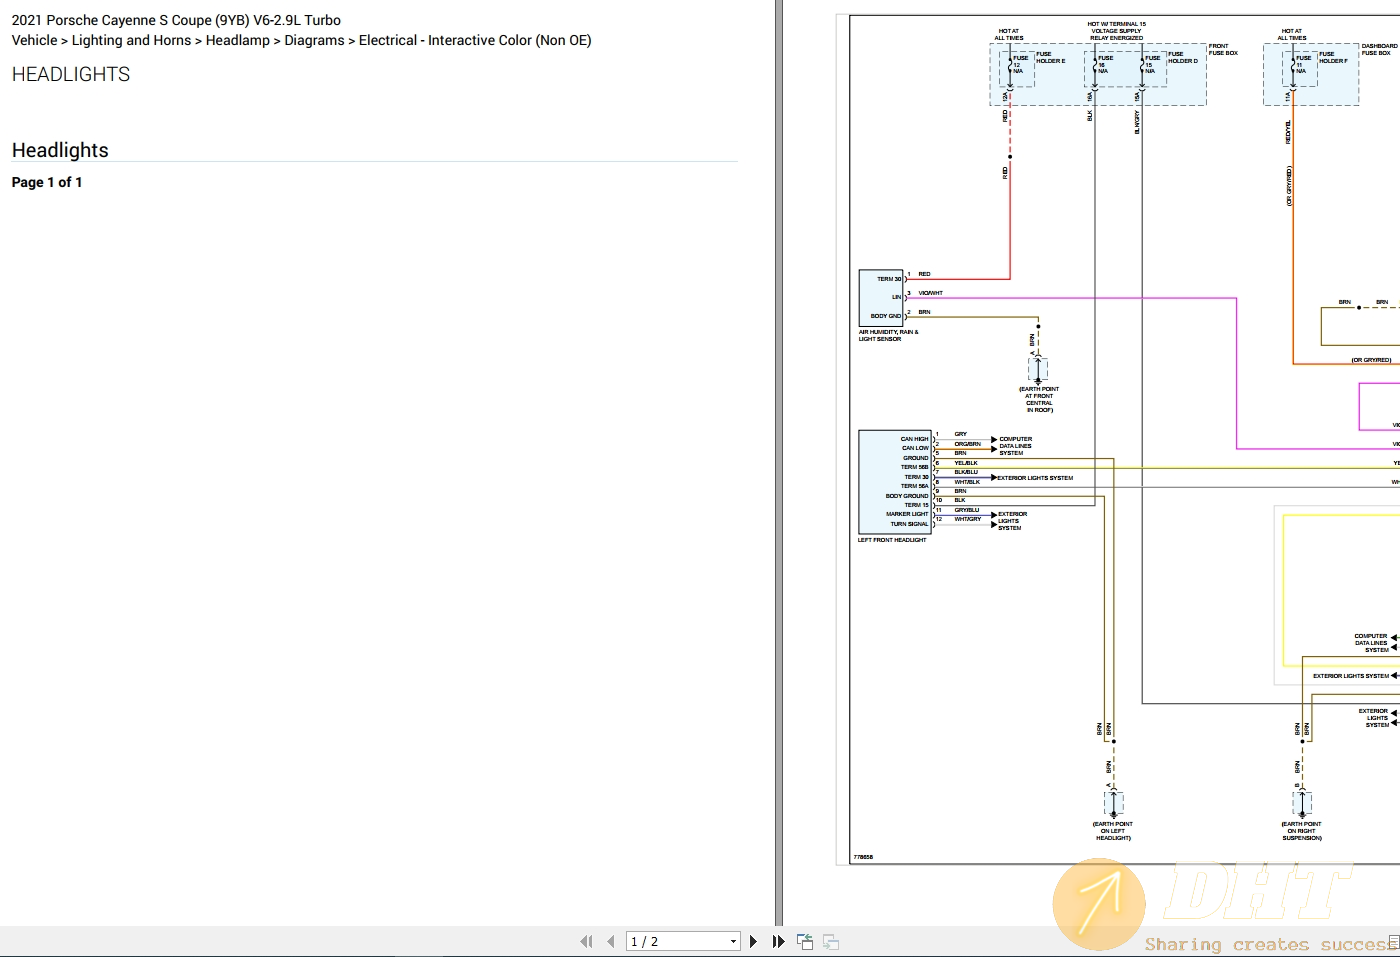Viewport: 1400px width, 957px height.
Task: Select the BLK/BLU wire label on headlight
Action: pos(966,472)
